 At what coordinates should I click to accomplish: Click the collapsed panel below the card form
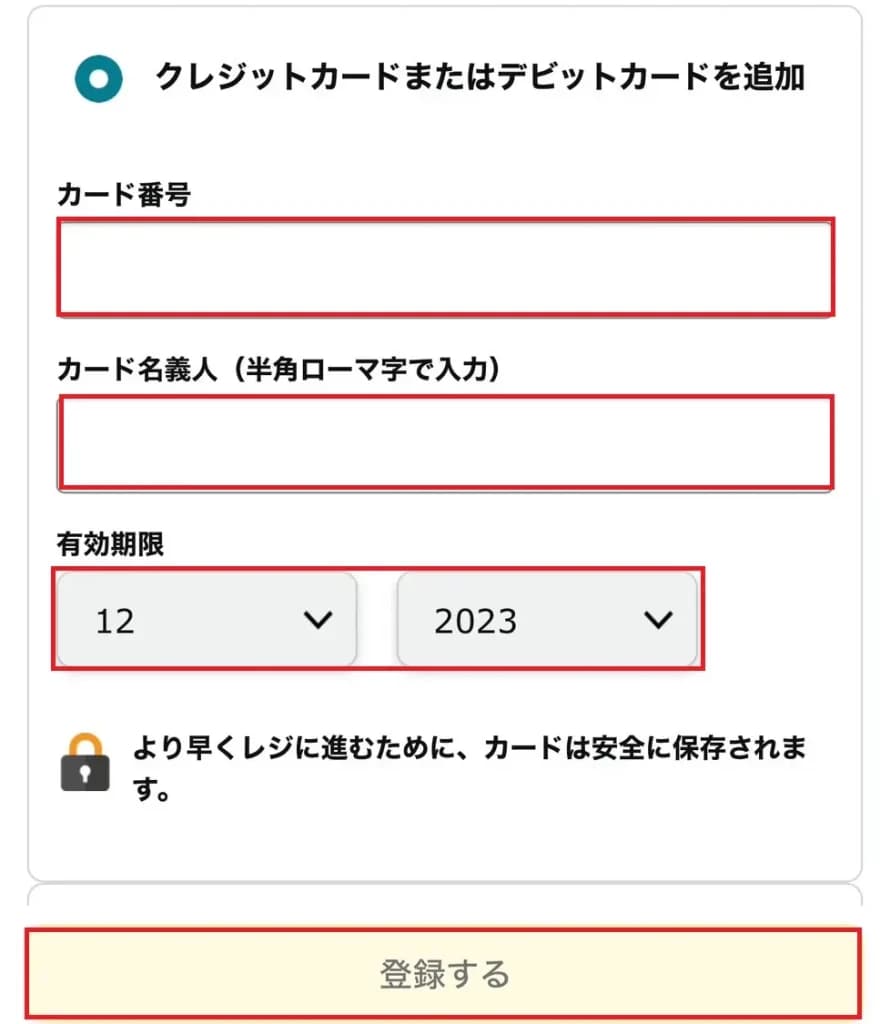[x=445, y=895]
